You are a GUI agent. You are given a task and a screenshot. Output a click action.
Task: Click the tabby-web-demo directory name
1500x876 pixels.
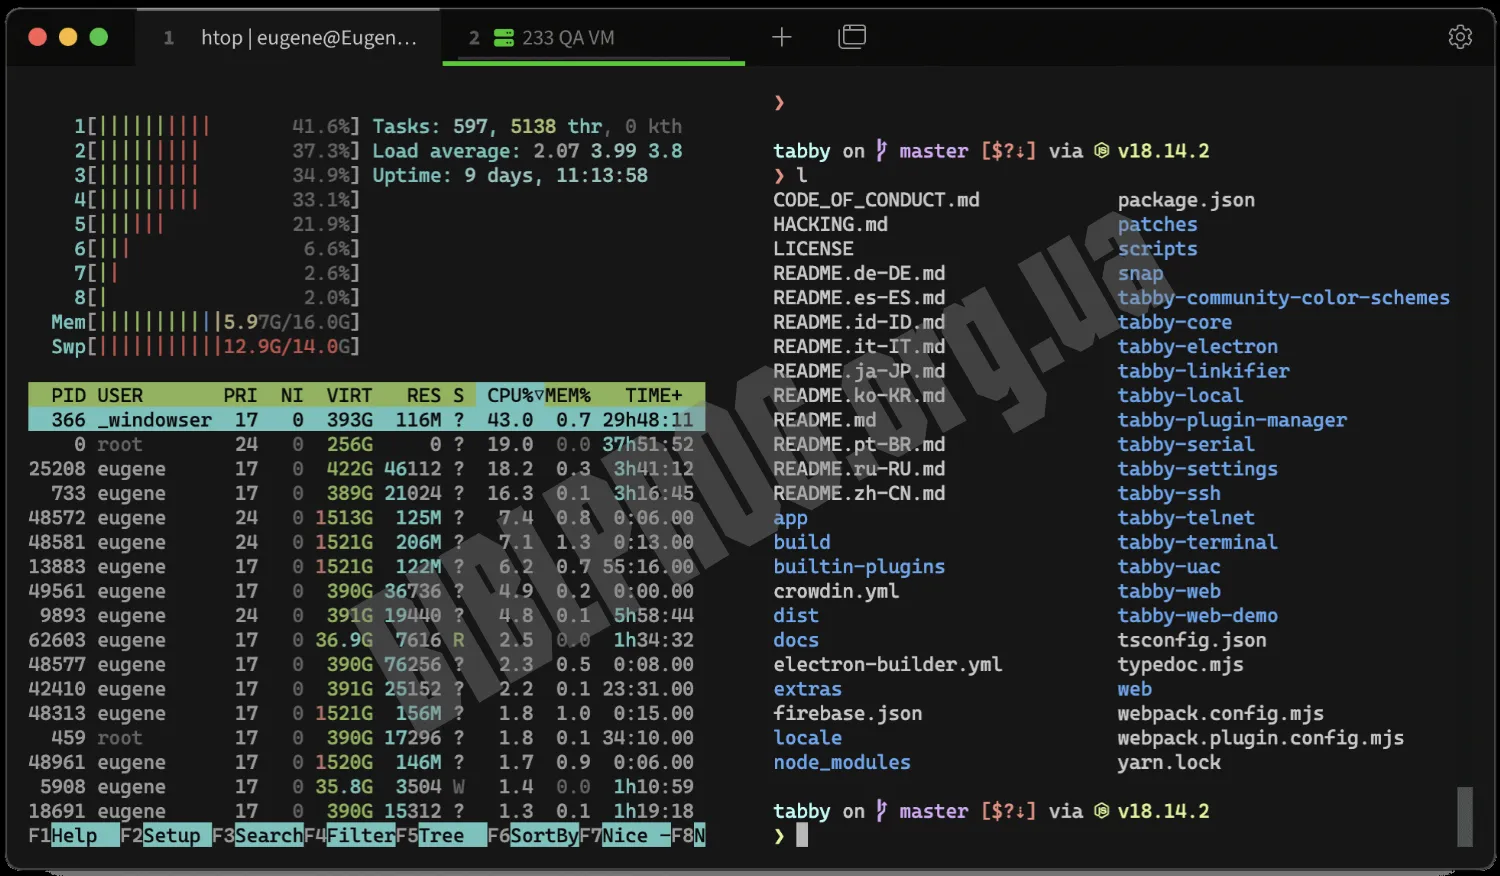pos(1198,616)
